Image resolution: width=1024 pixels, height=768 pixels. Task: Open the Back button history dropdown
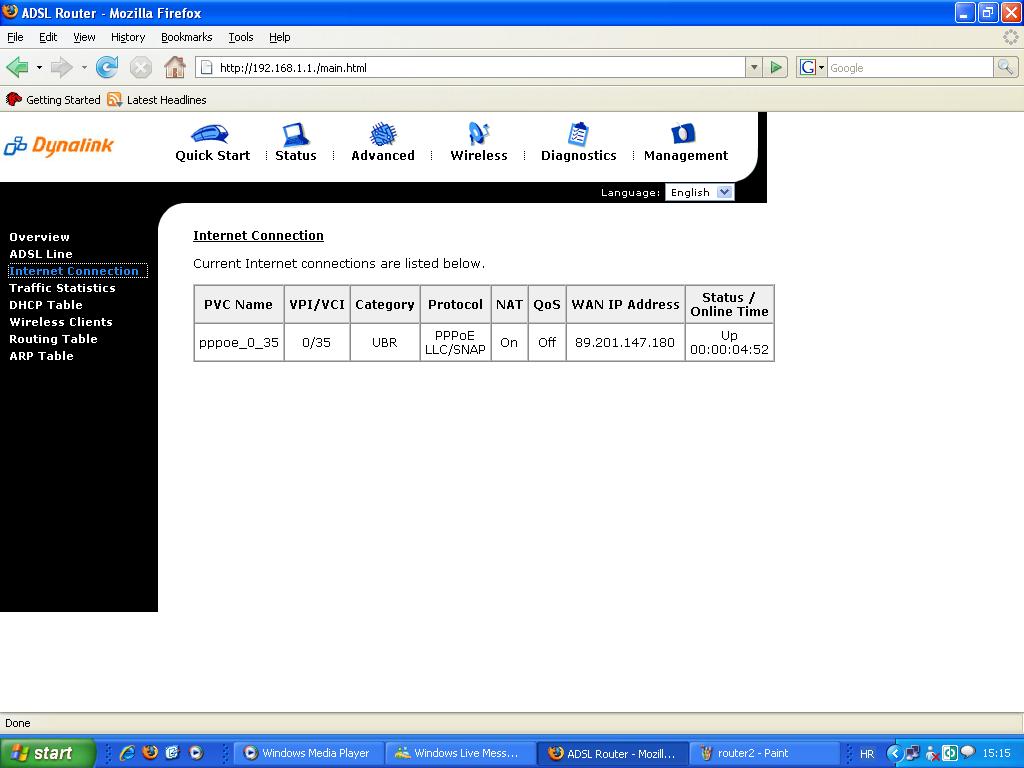click(39, 67)
